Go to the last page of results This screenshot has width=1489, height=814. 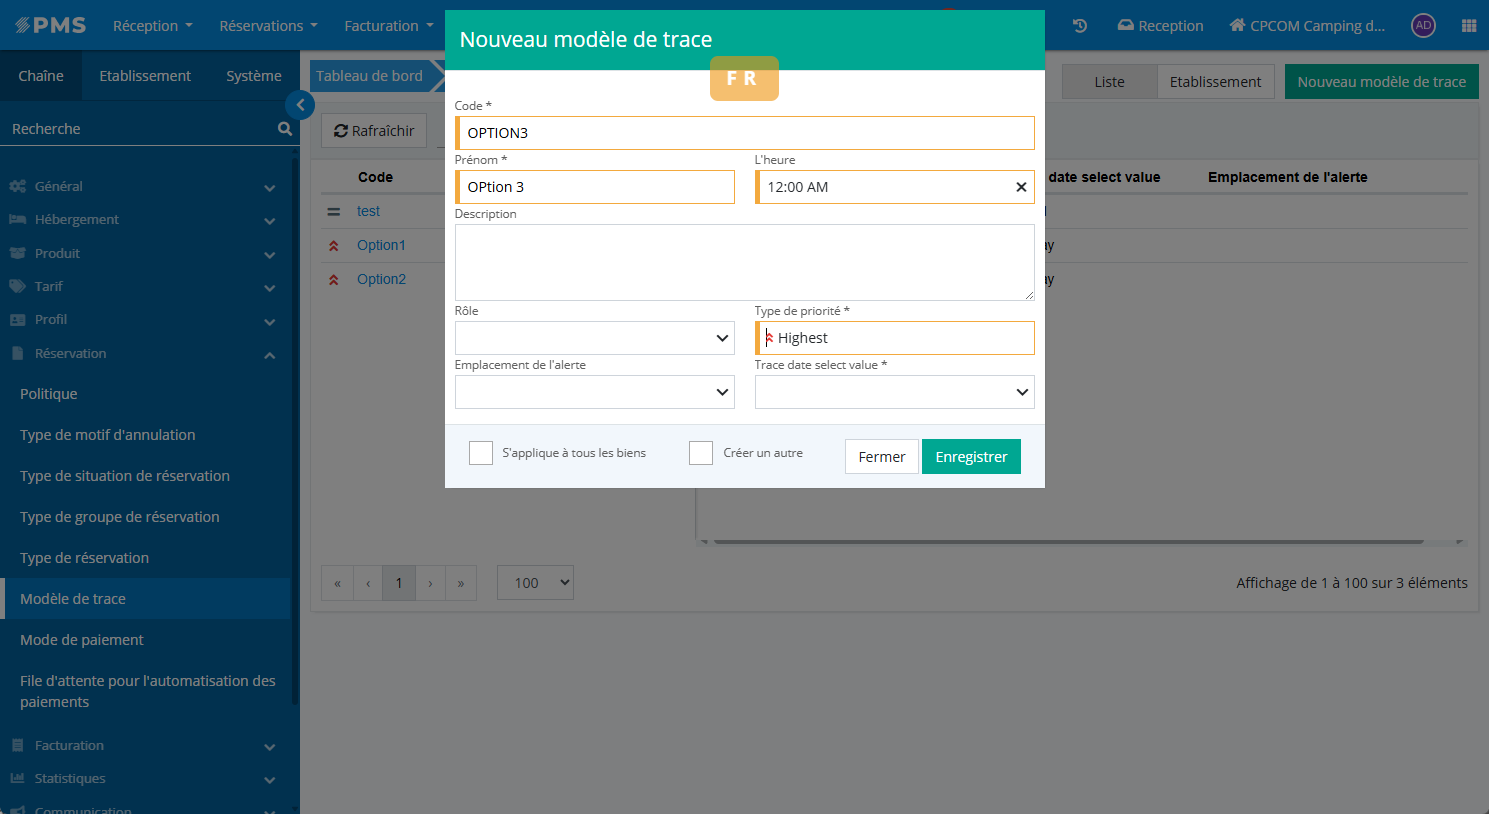tap(460, 583)
